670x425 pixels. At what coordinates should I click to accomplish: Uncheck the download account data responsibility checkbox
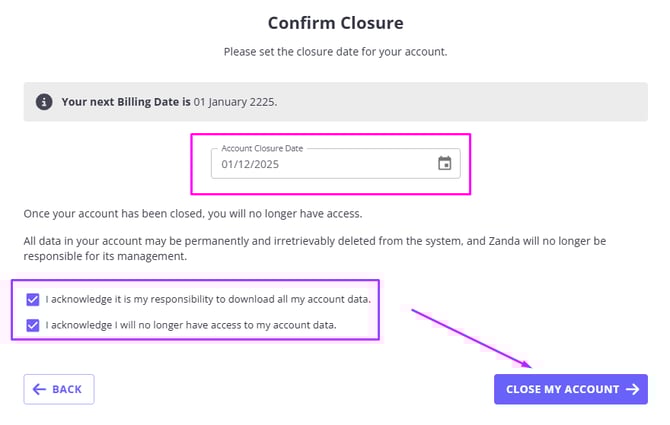(x=34, y=299)
